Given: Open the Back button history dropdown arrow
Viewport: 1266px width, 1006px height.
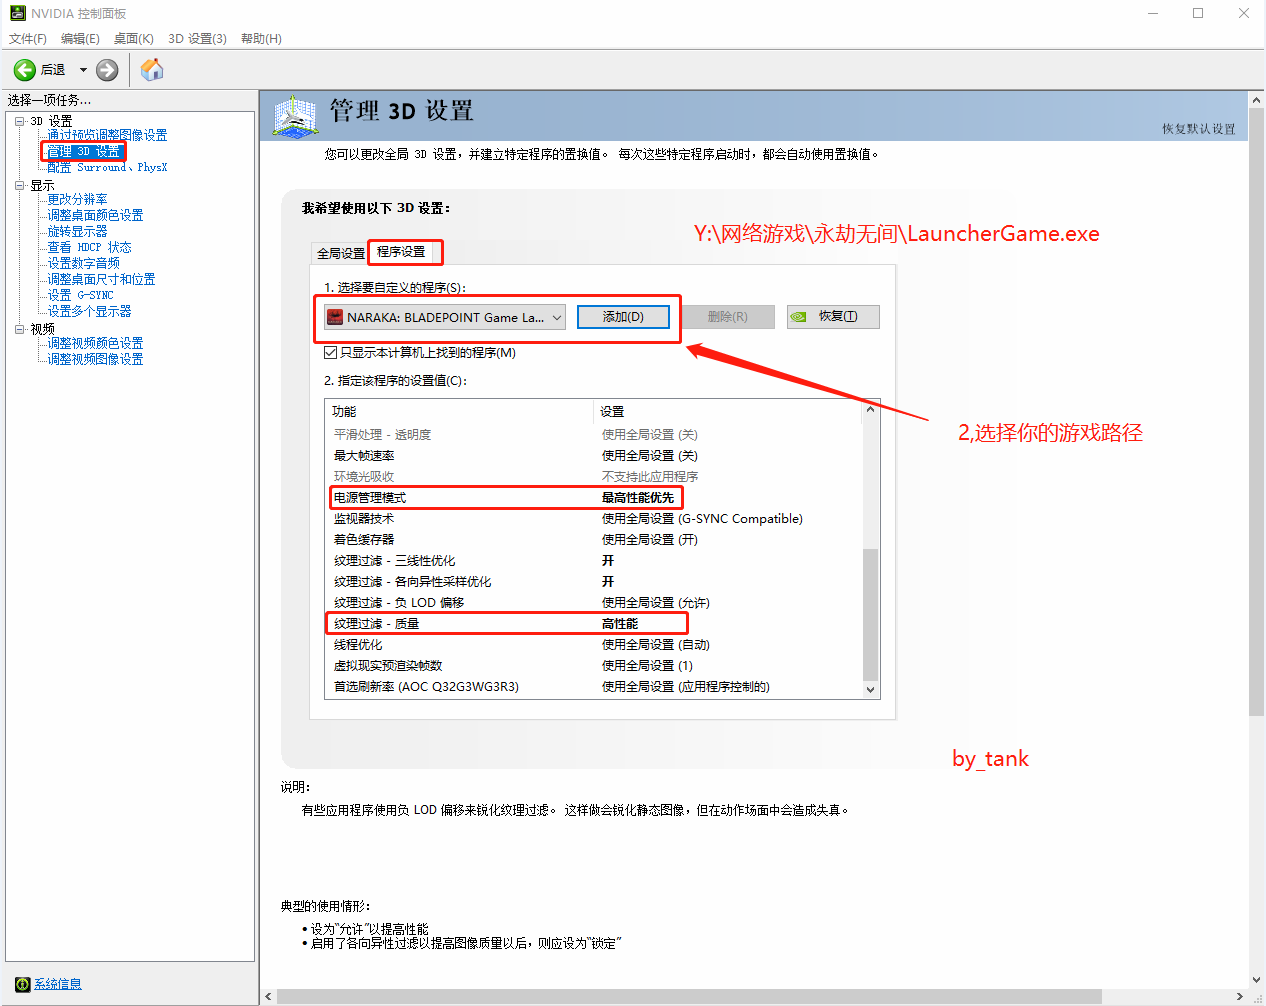Looking at the screenshot, I should pyautogui.click(x=83, y=70).
